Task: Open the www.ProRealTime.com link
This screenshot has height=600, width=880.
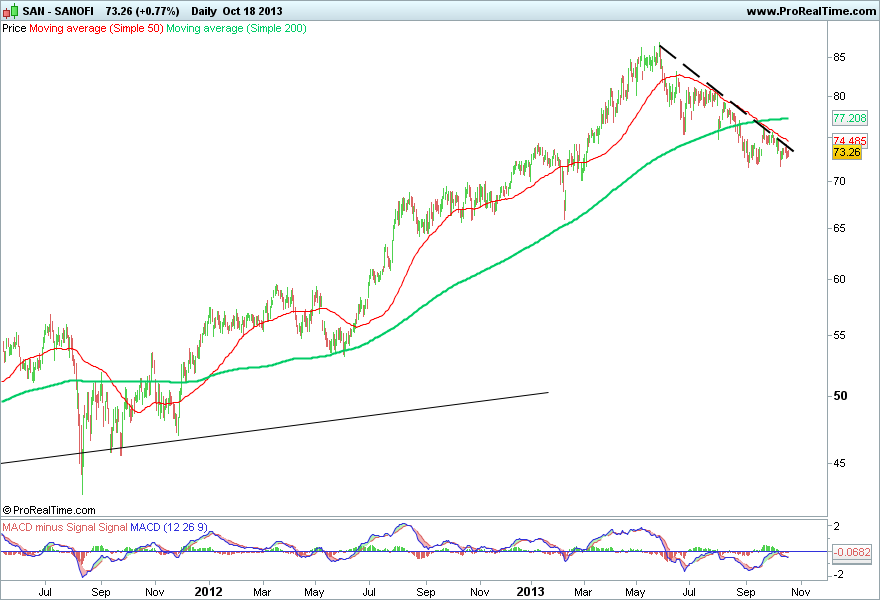Action: tap(811, 11)
